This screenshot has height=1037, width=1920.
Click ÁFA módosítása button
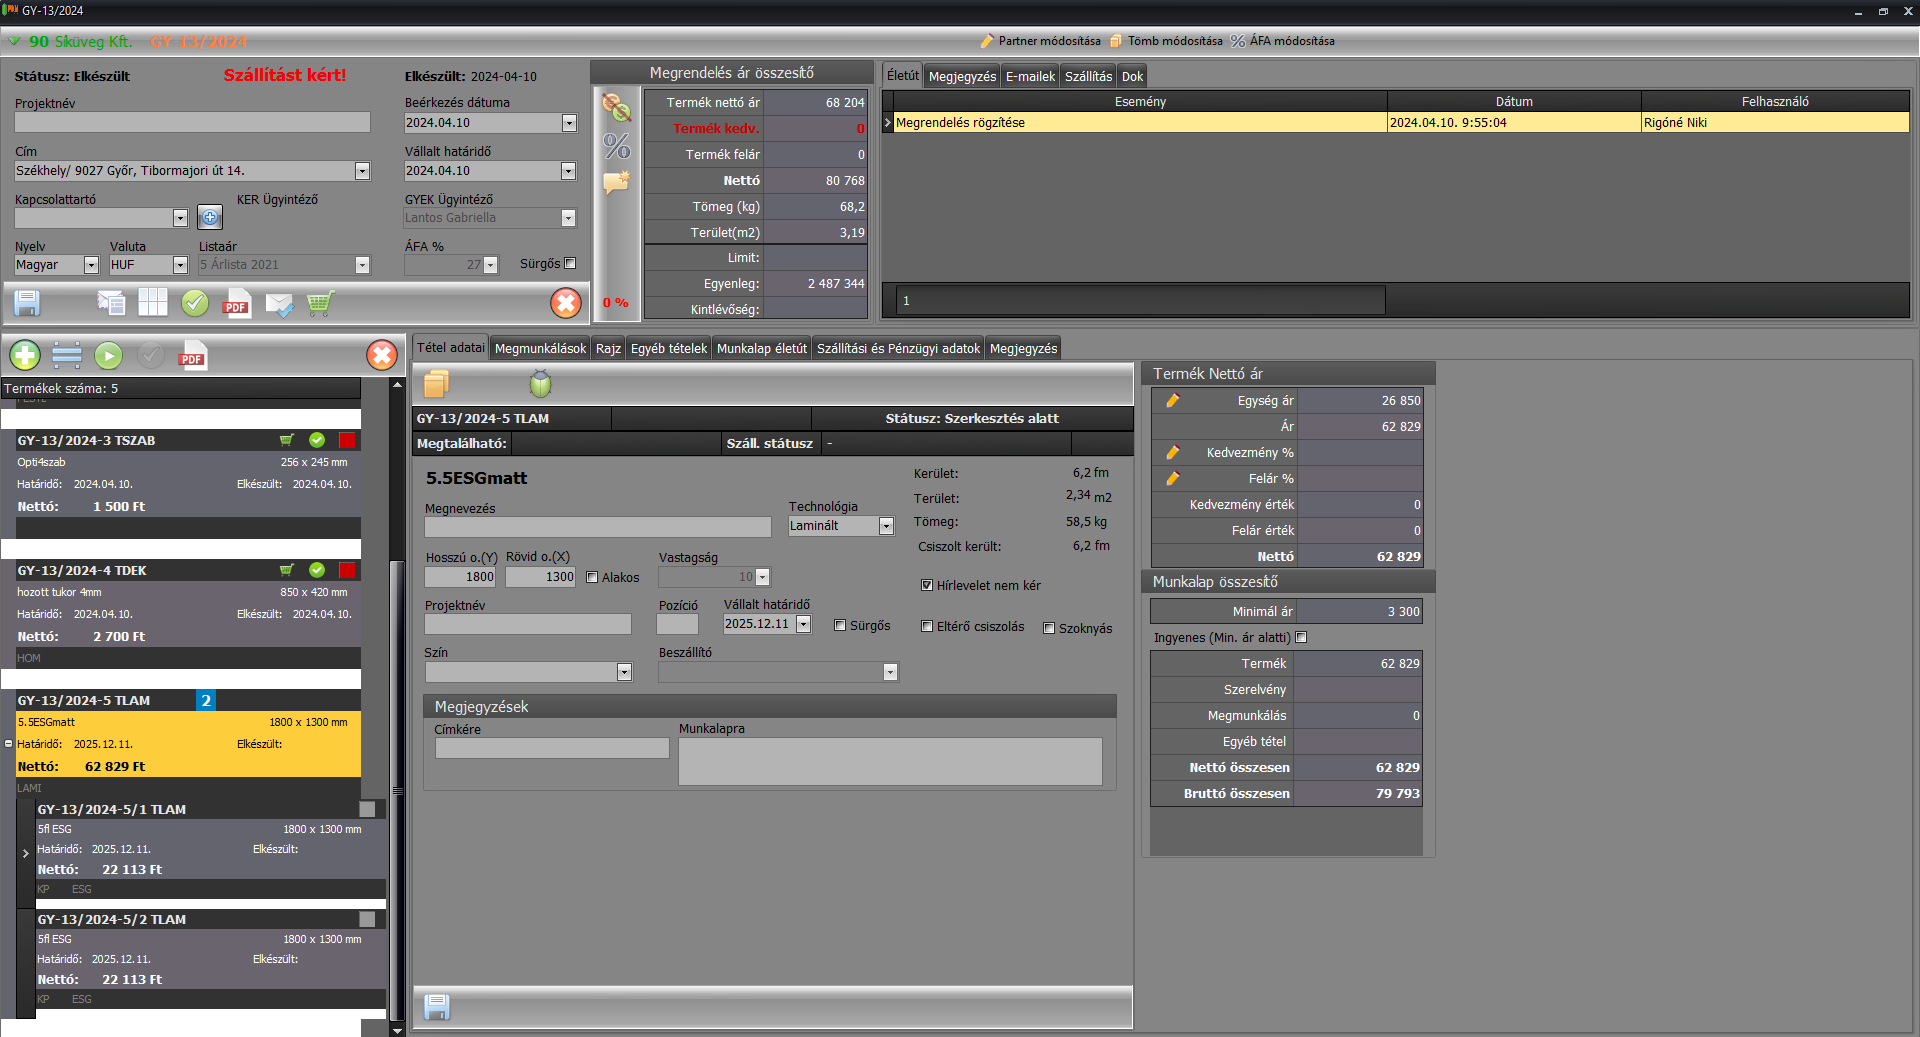1282,41
